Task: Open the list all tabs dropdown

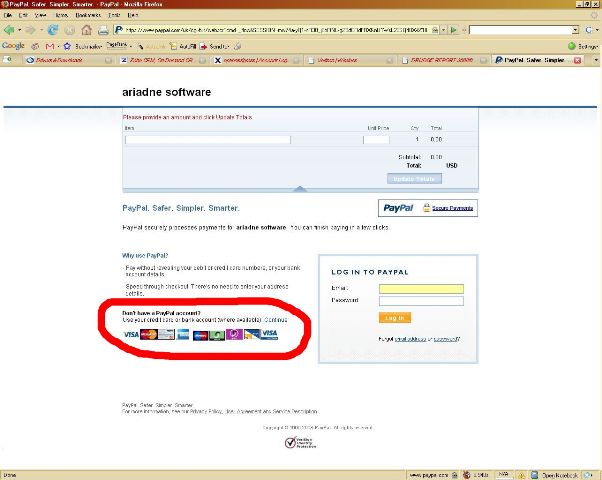Action: [x=596, y=60]
